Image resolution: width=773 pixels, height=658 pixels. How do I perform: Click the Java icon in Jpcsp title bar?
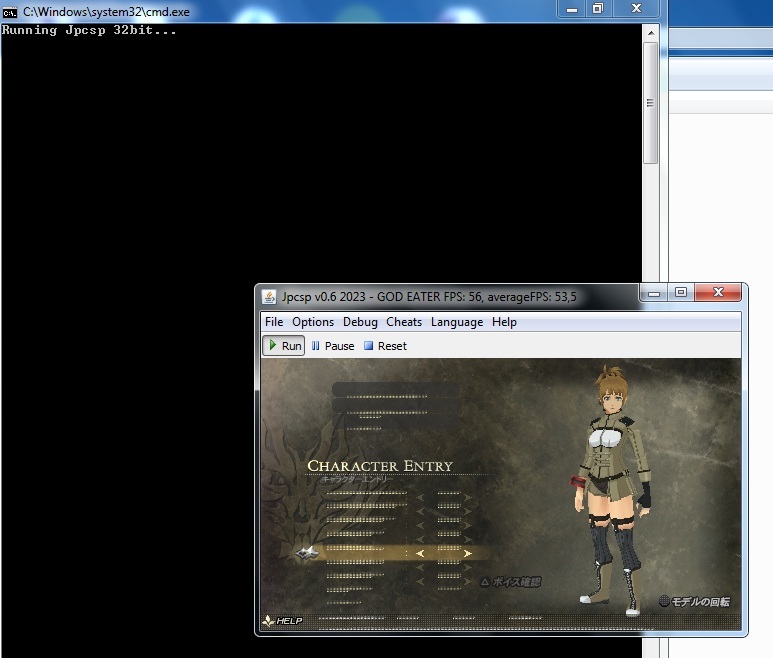point(269,296)
